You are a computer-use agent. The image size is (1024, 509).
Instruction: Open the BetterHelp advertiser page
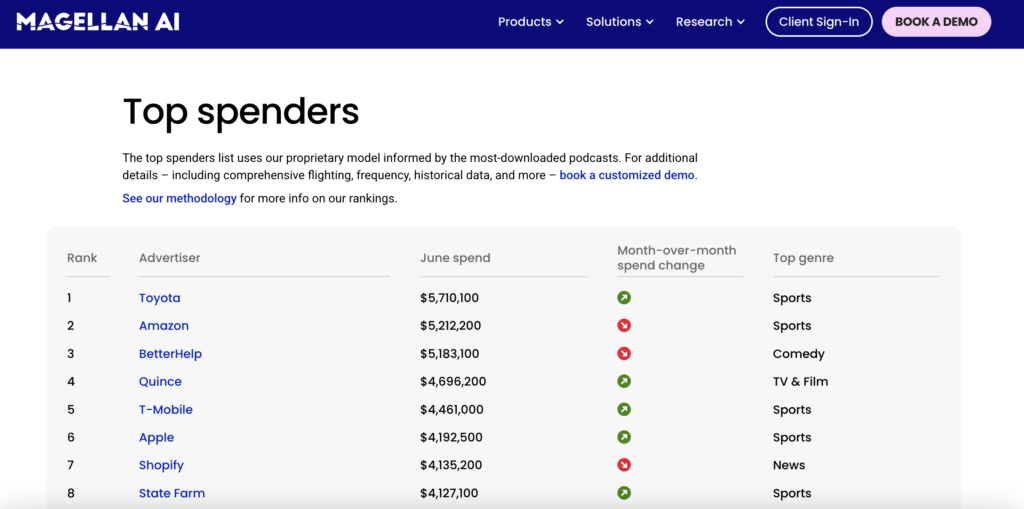[x=170, y=354]
